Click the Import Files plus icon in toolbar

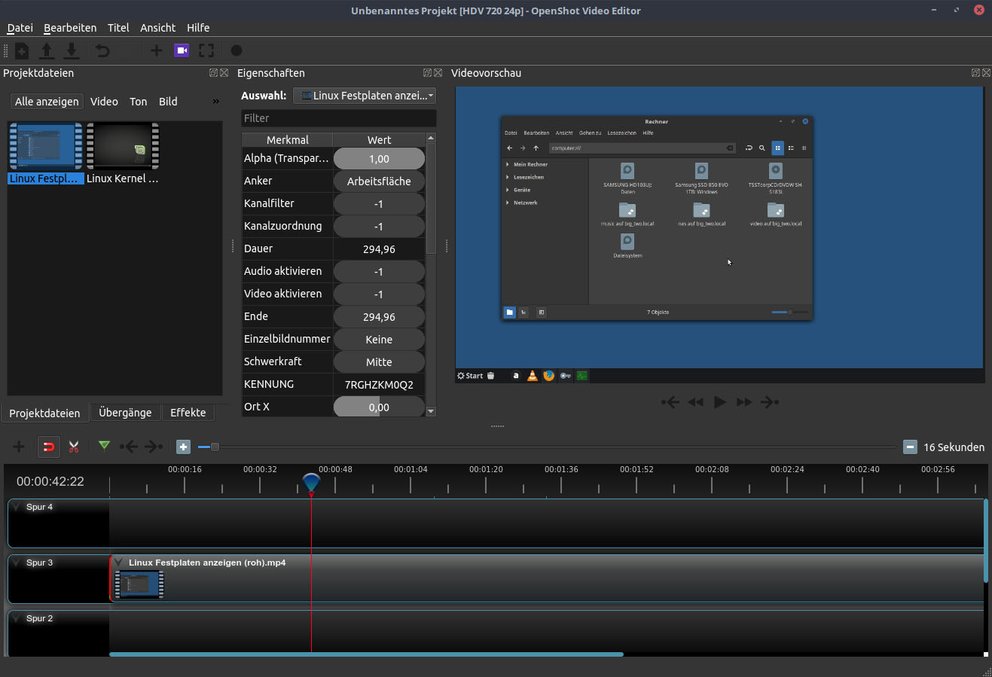tap(156, 51)
